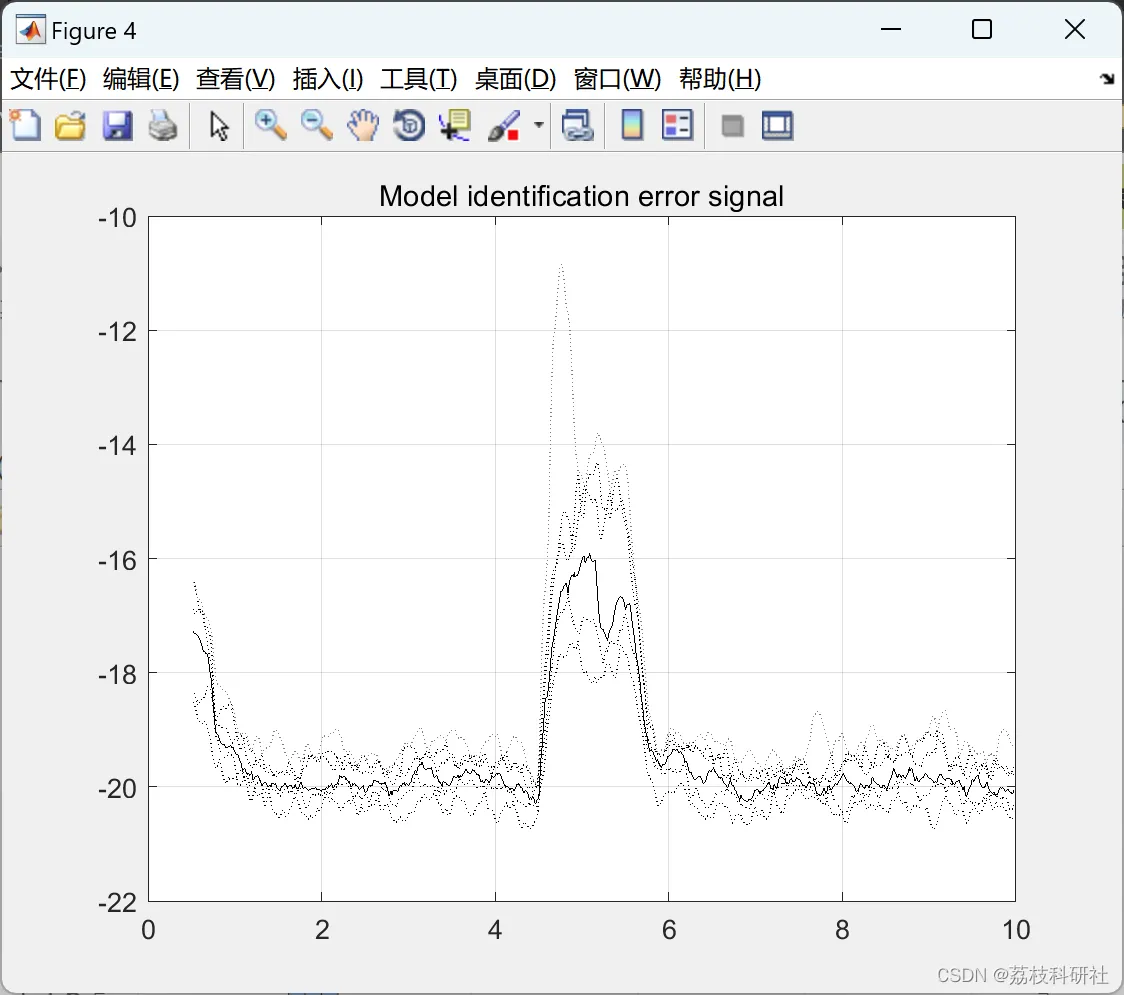Image resolution: width=1124 pixels, height=995 pixels.
Task: Click the MATLAB logo in the title bar
Action: point(30,30)
